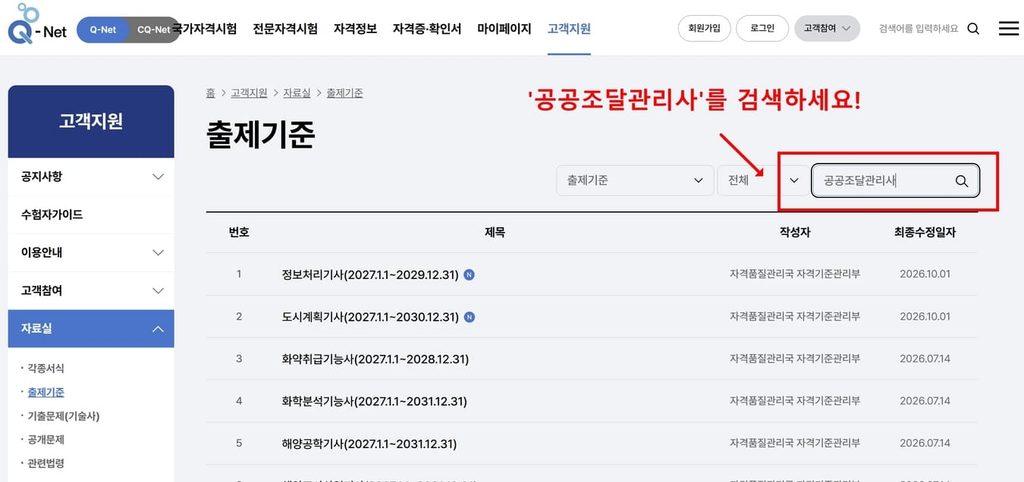Open 마이페이지 menu

(x=504, y=29)
